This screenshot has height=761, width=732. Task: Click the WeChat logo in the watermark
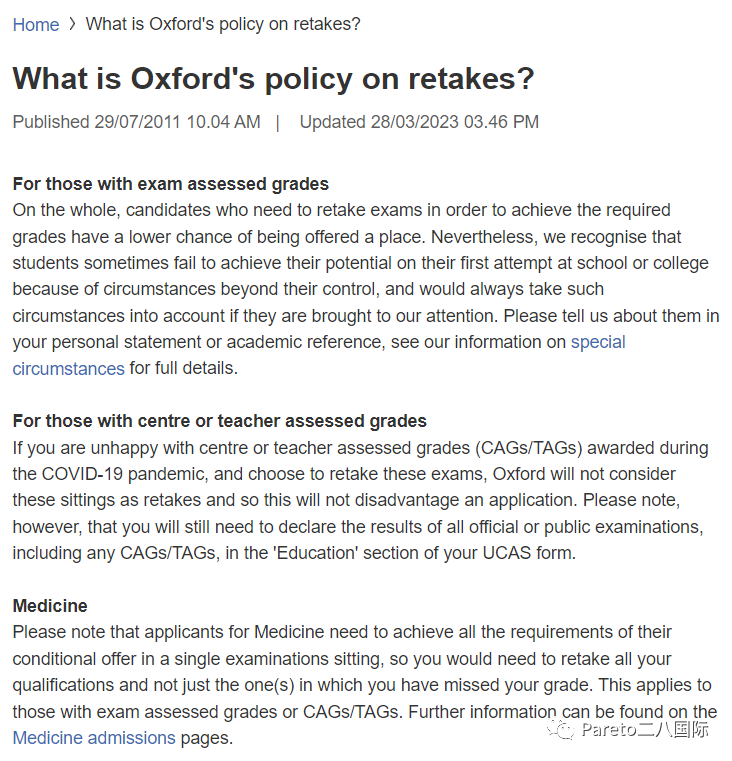click(x=564, y=729)
